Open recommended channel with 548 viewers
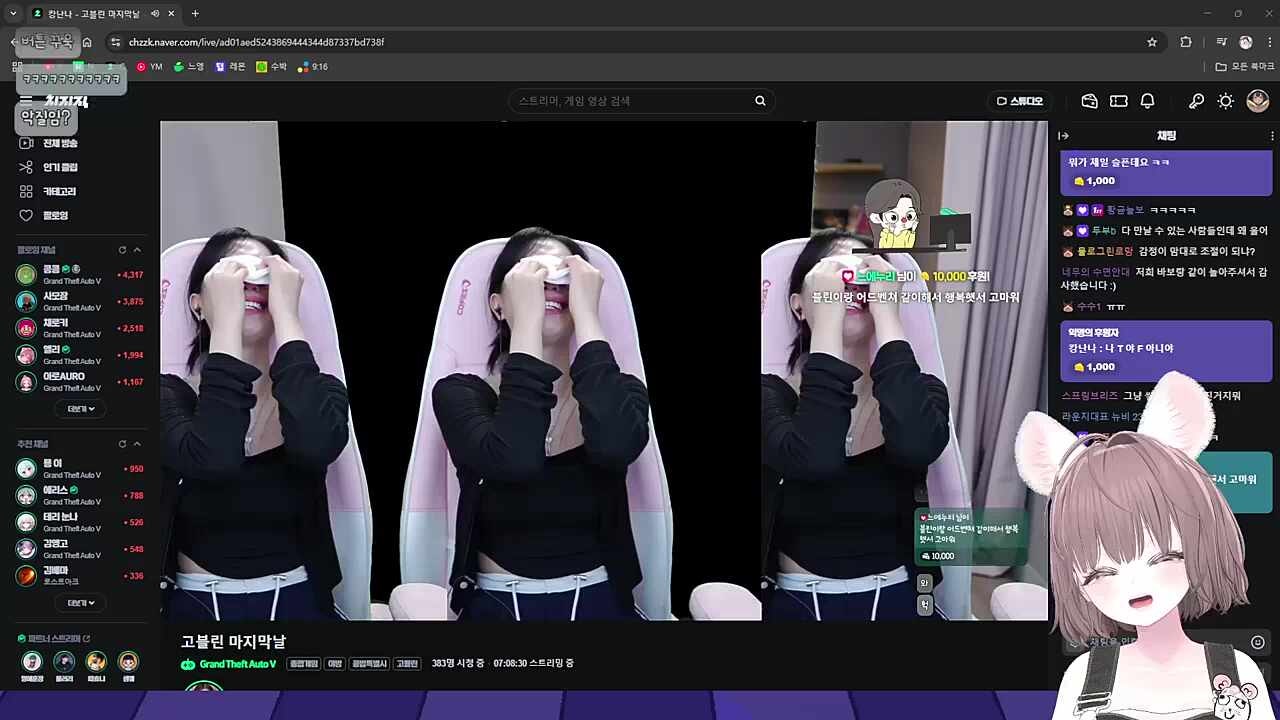The height and width of the screenshot is (720, 1280). pyautogui.click(x=80, y=549)
